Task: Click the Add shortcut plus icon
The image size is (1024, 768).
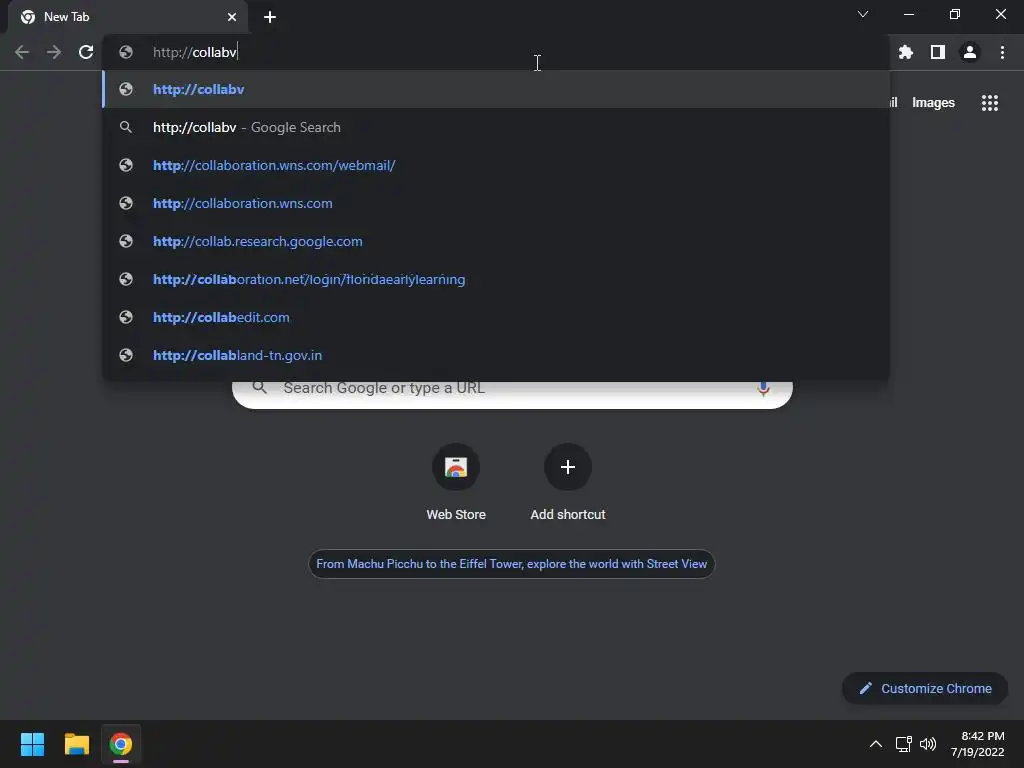Action: pos(568,467)
